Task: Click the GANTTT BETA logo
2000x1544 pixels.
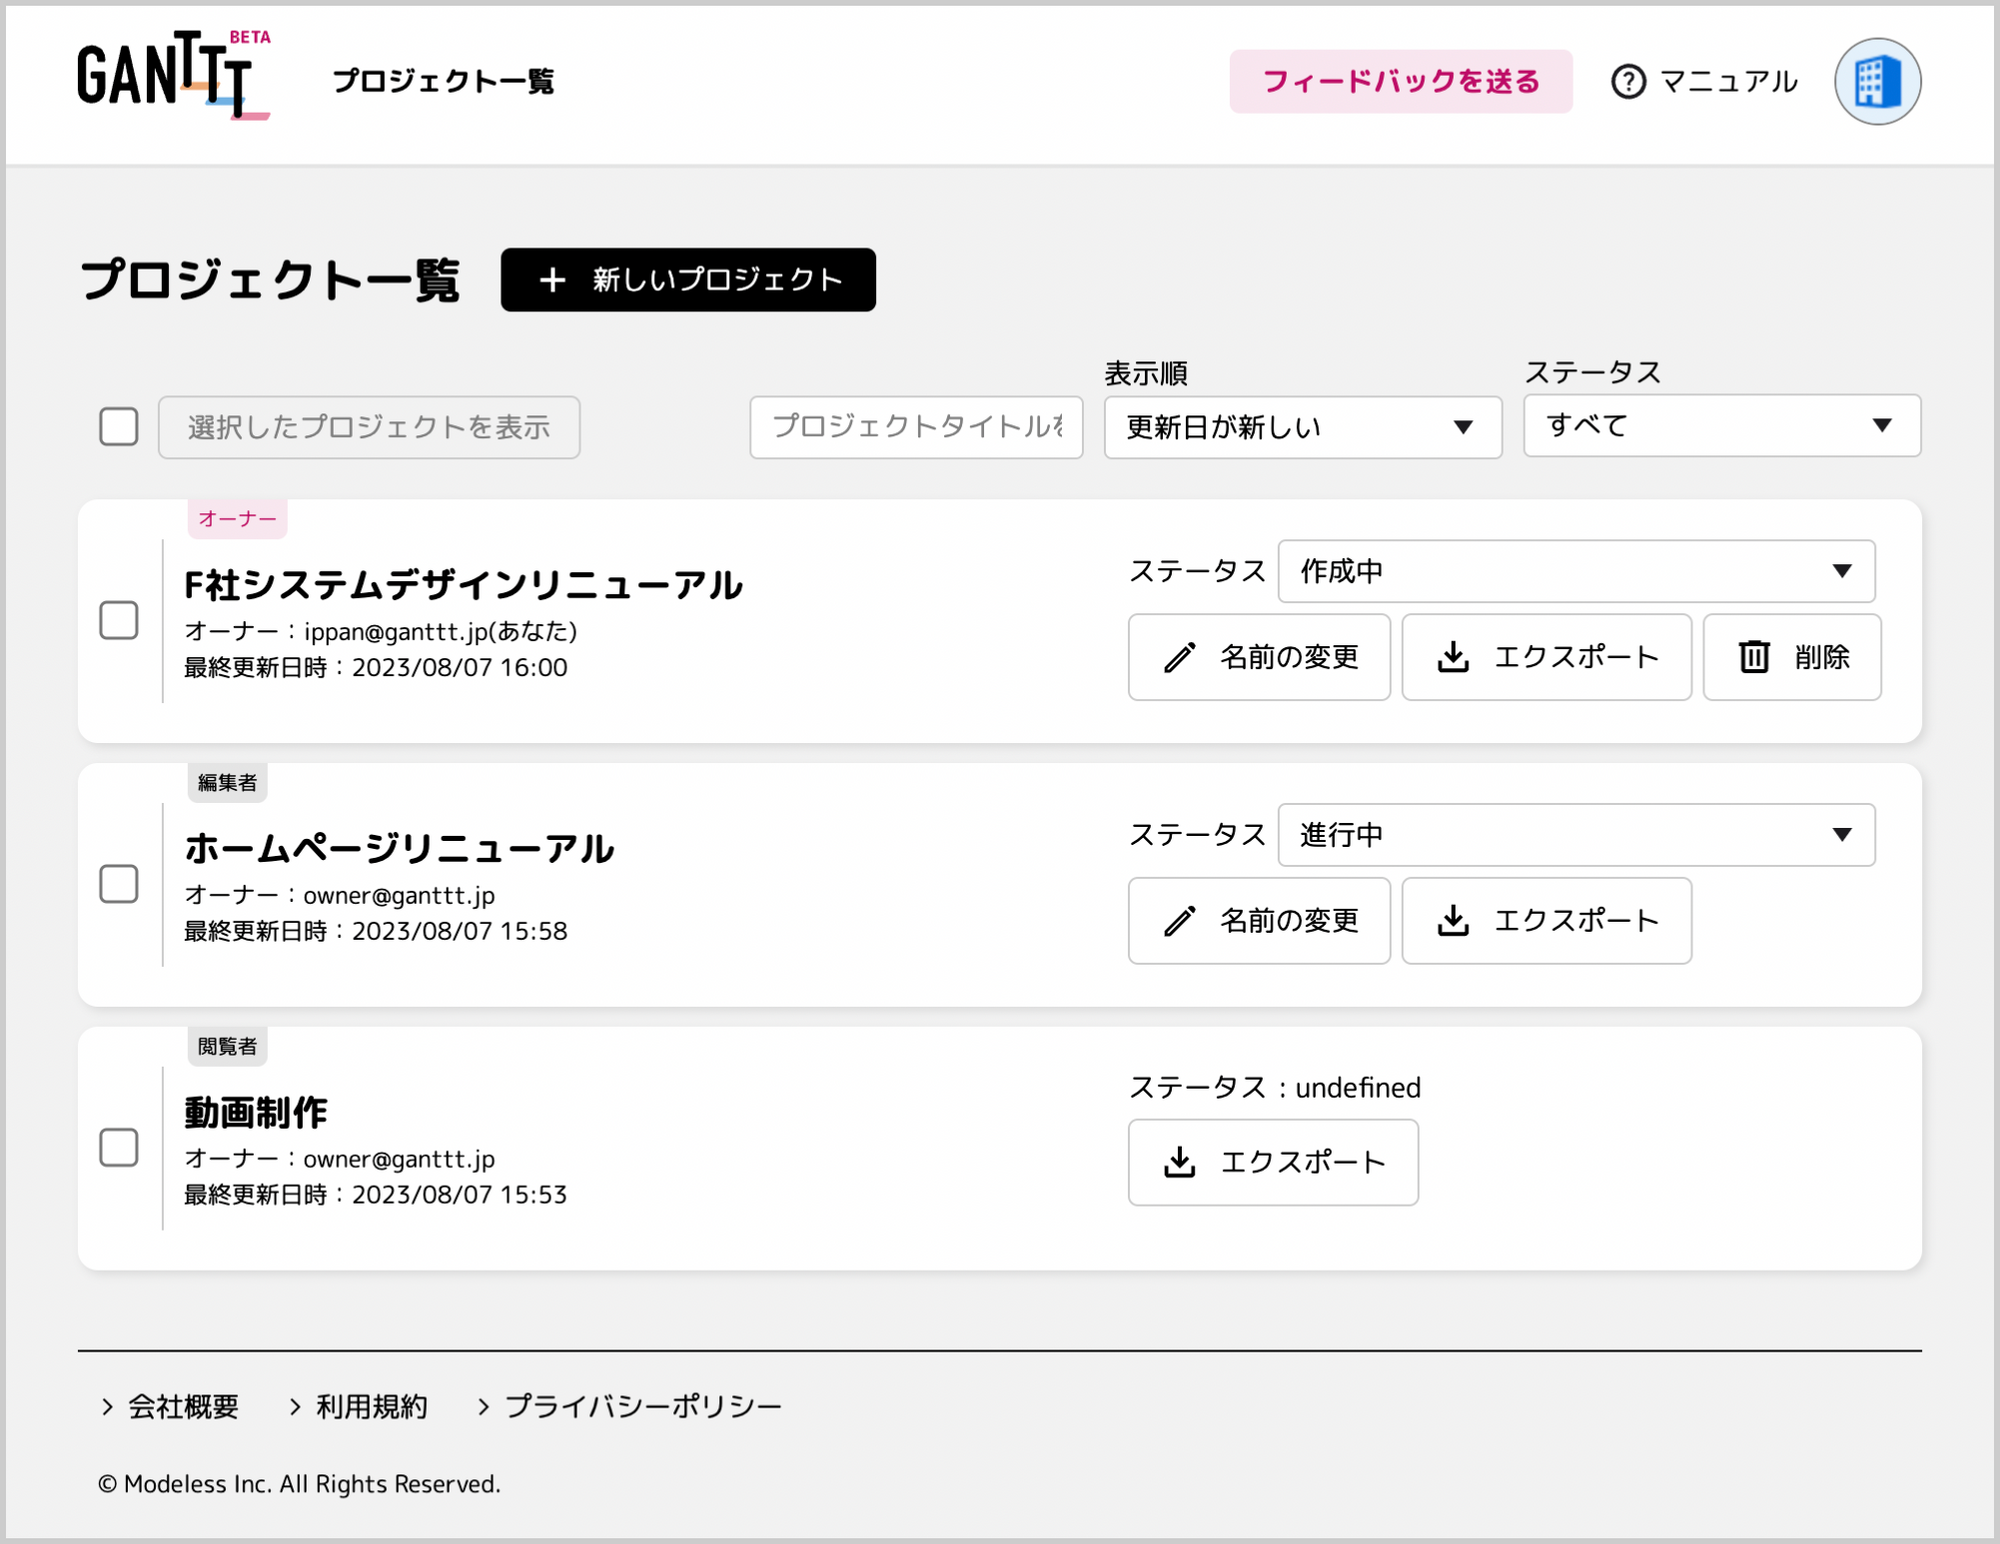Action: coord(174,76)
